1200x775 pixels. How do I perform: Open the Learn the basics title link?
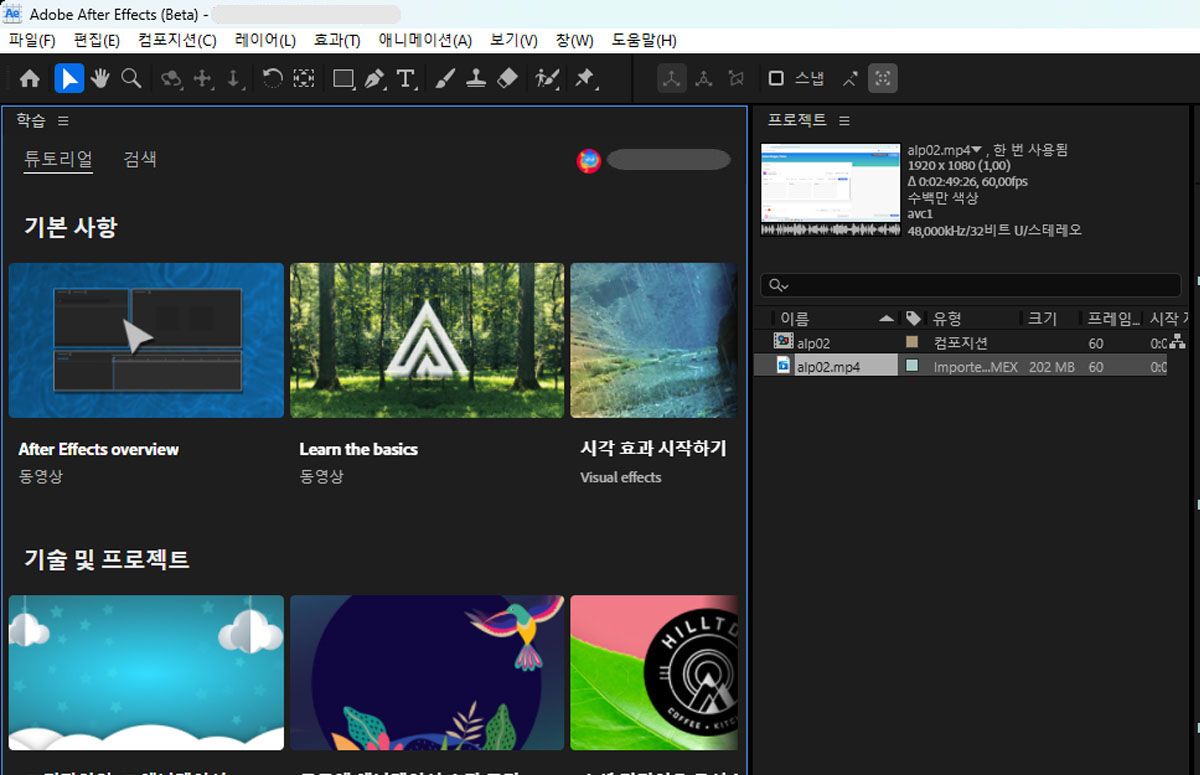click(358, 449)
